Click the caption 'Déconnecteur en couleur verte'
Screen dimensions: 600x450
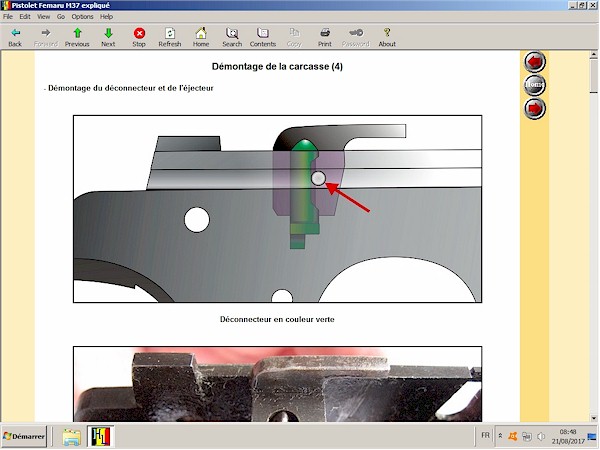tap(277, 319)
